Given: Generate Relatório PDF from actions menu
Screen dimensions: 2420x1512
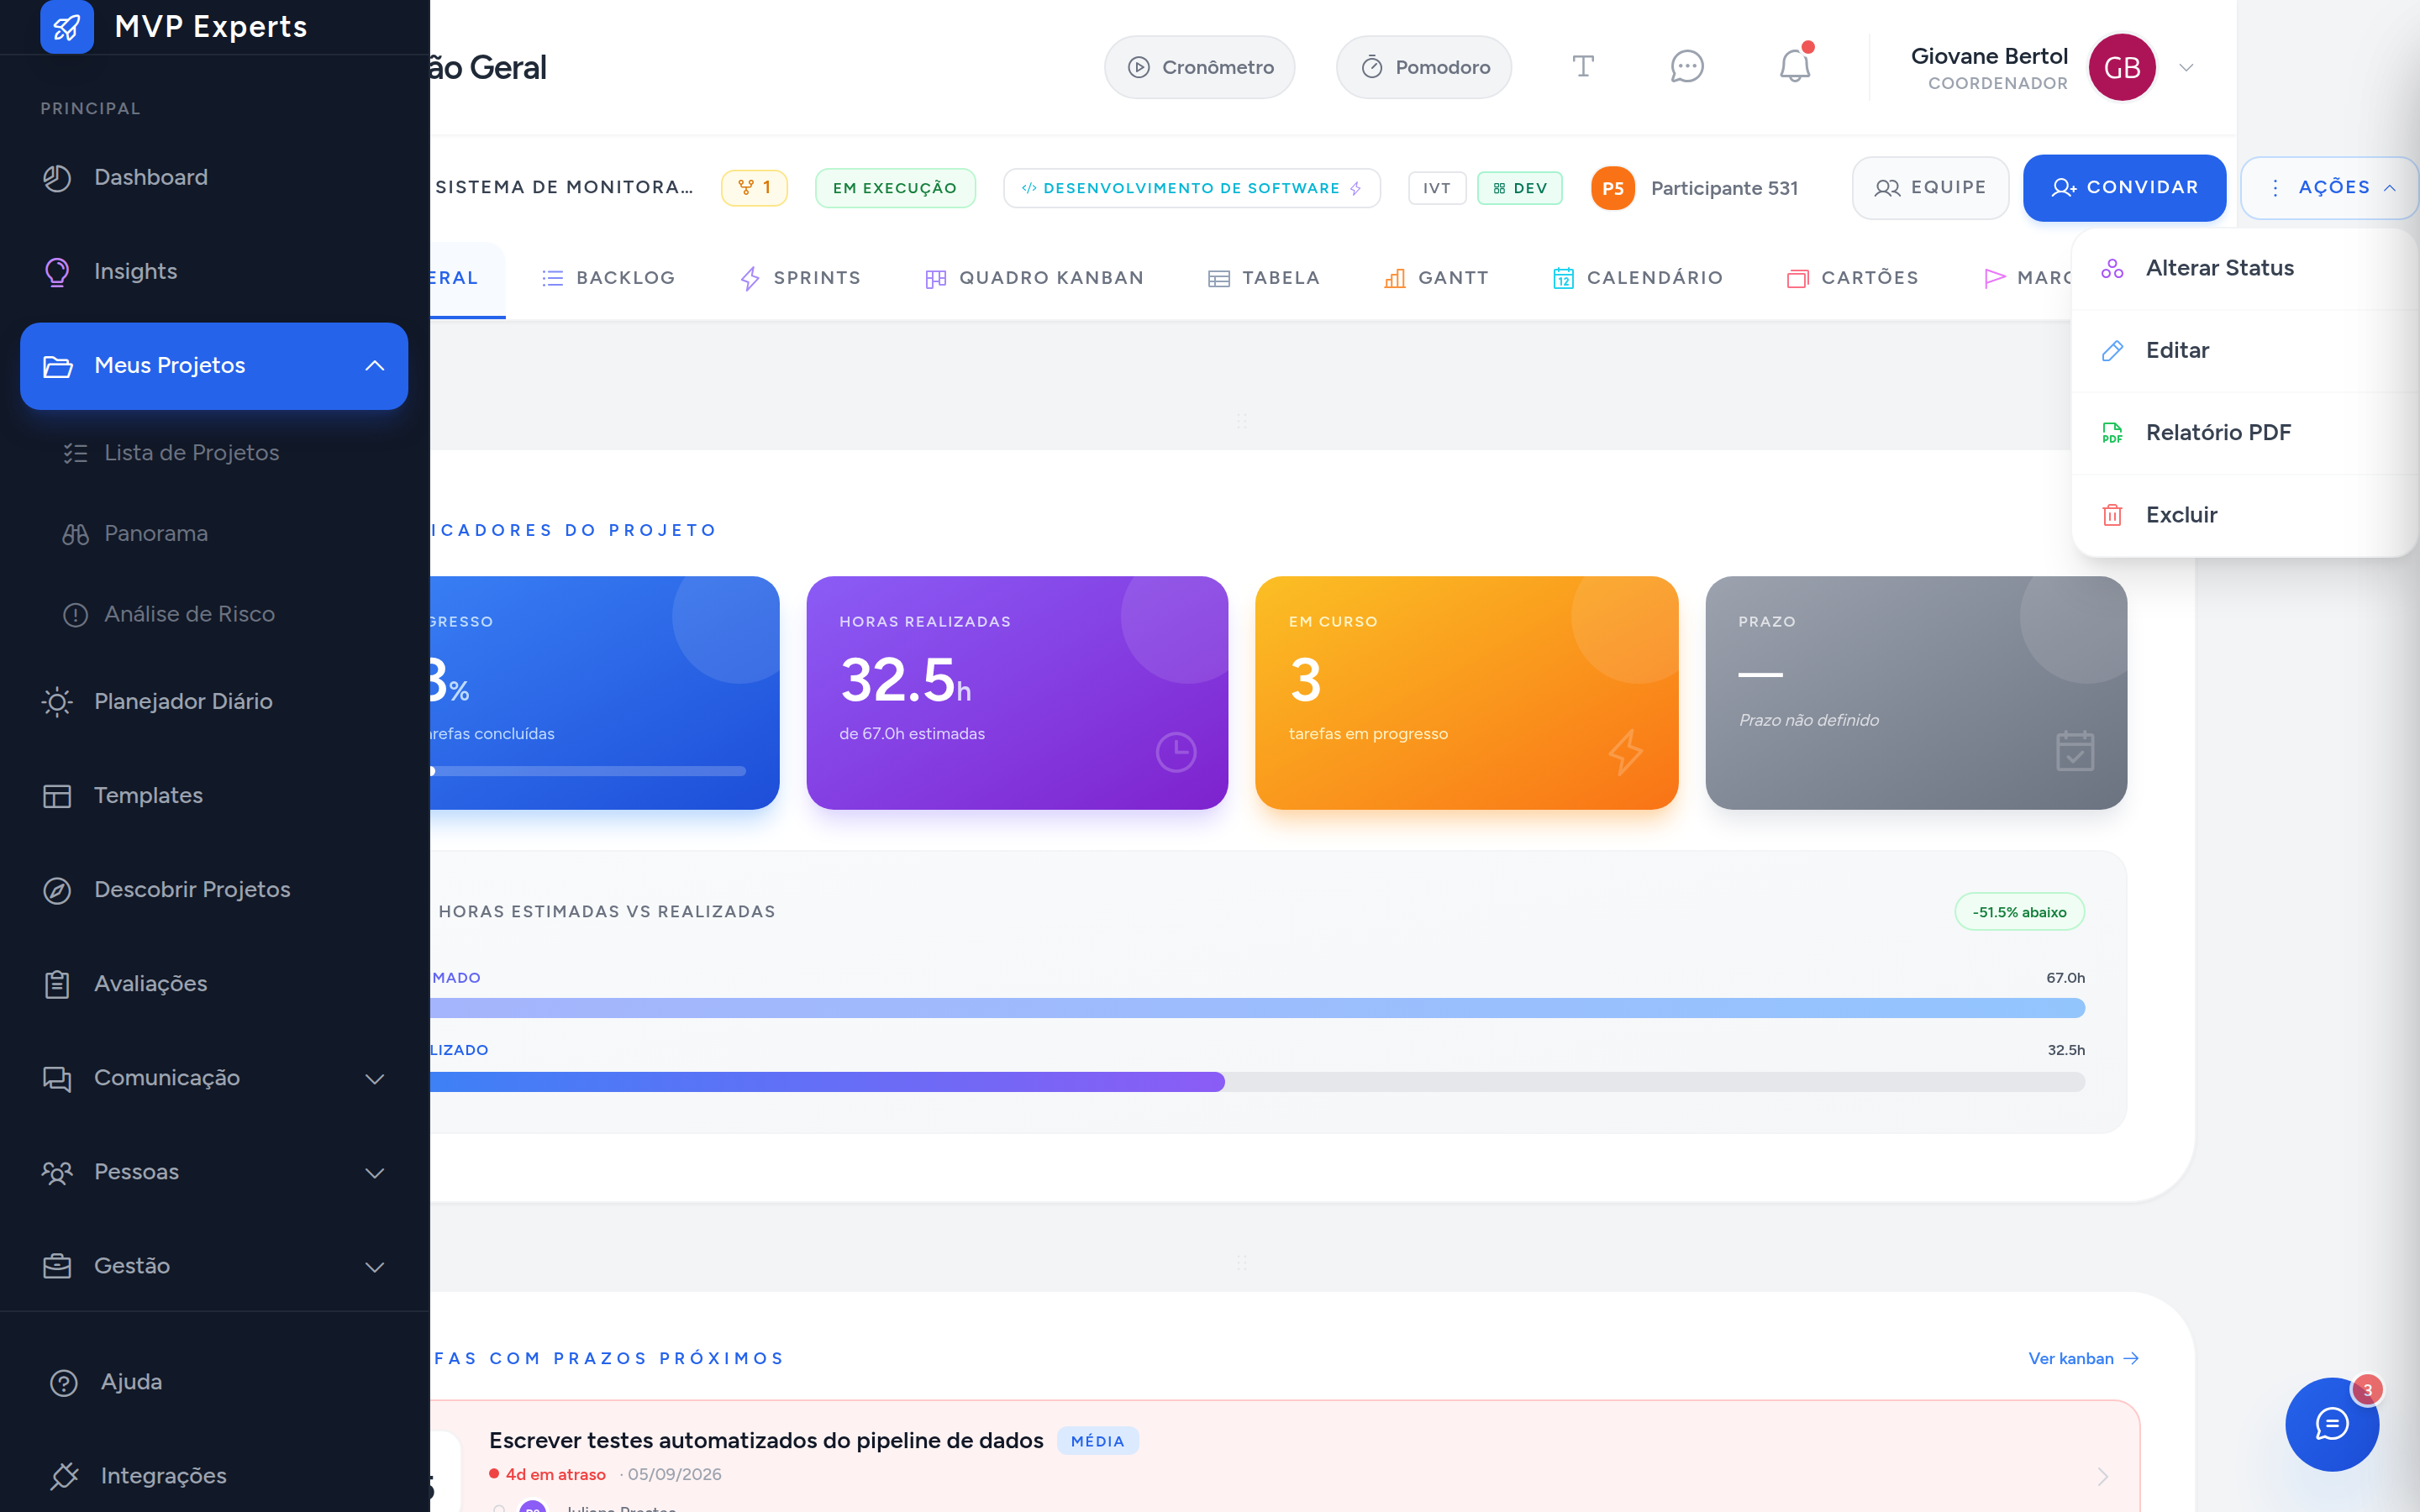Looking at the screenshot, I should tap(2245, 433).
